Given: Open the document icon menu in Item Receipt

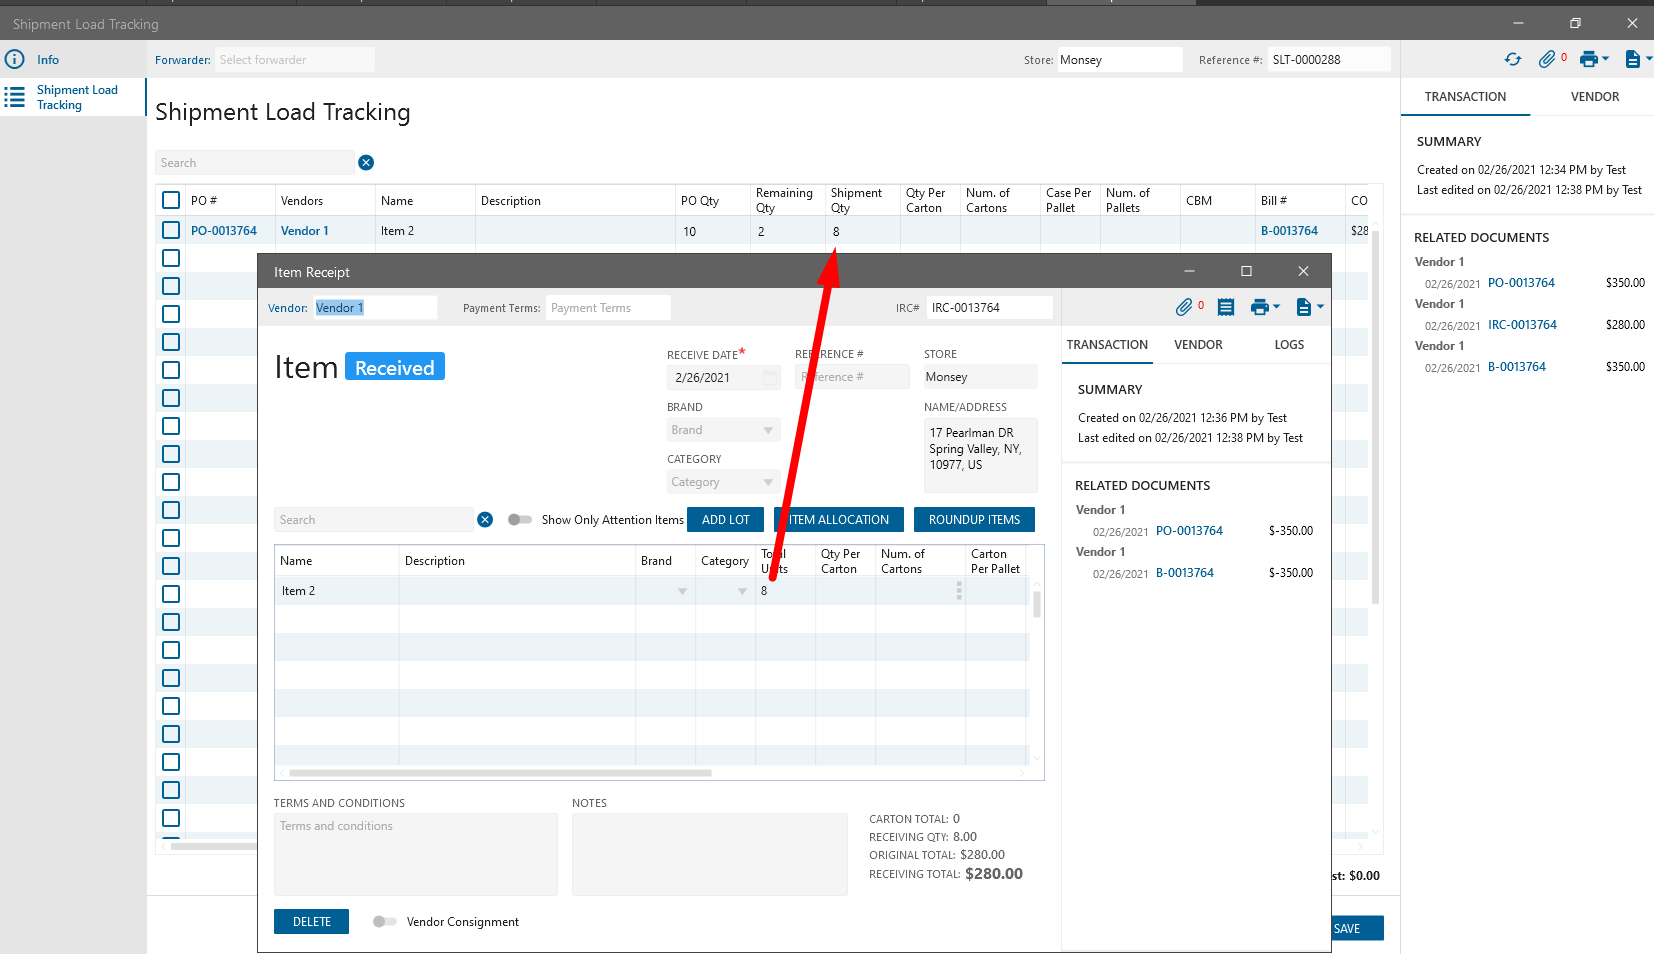Looking at the screenshot, I should click(1304, 307).
